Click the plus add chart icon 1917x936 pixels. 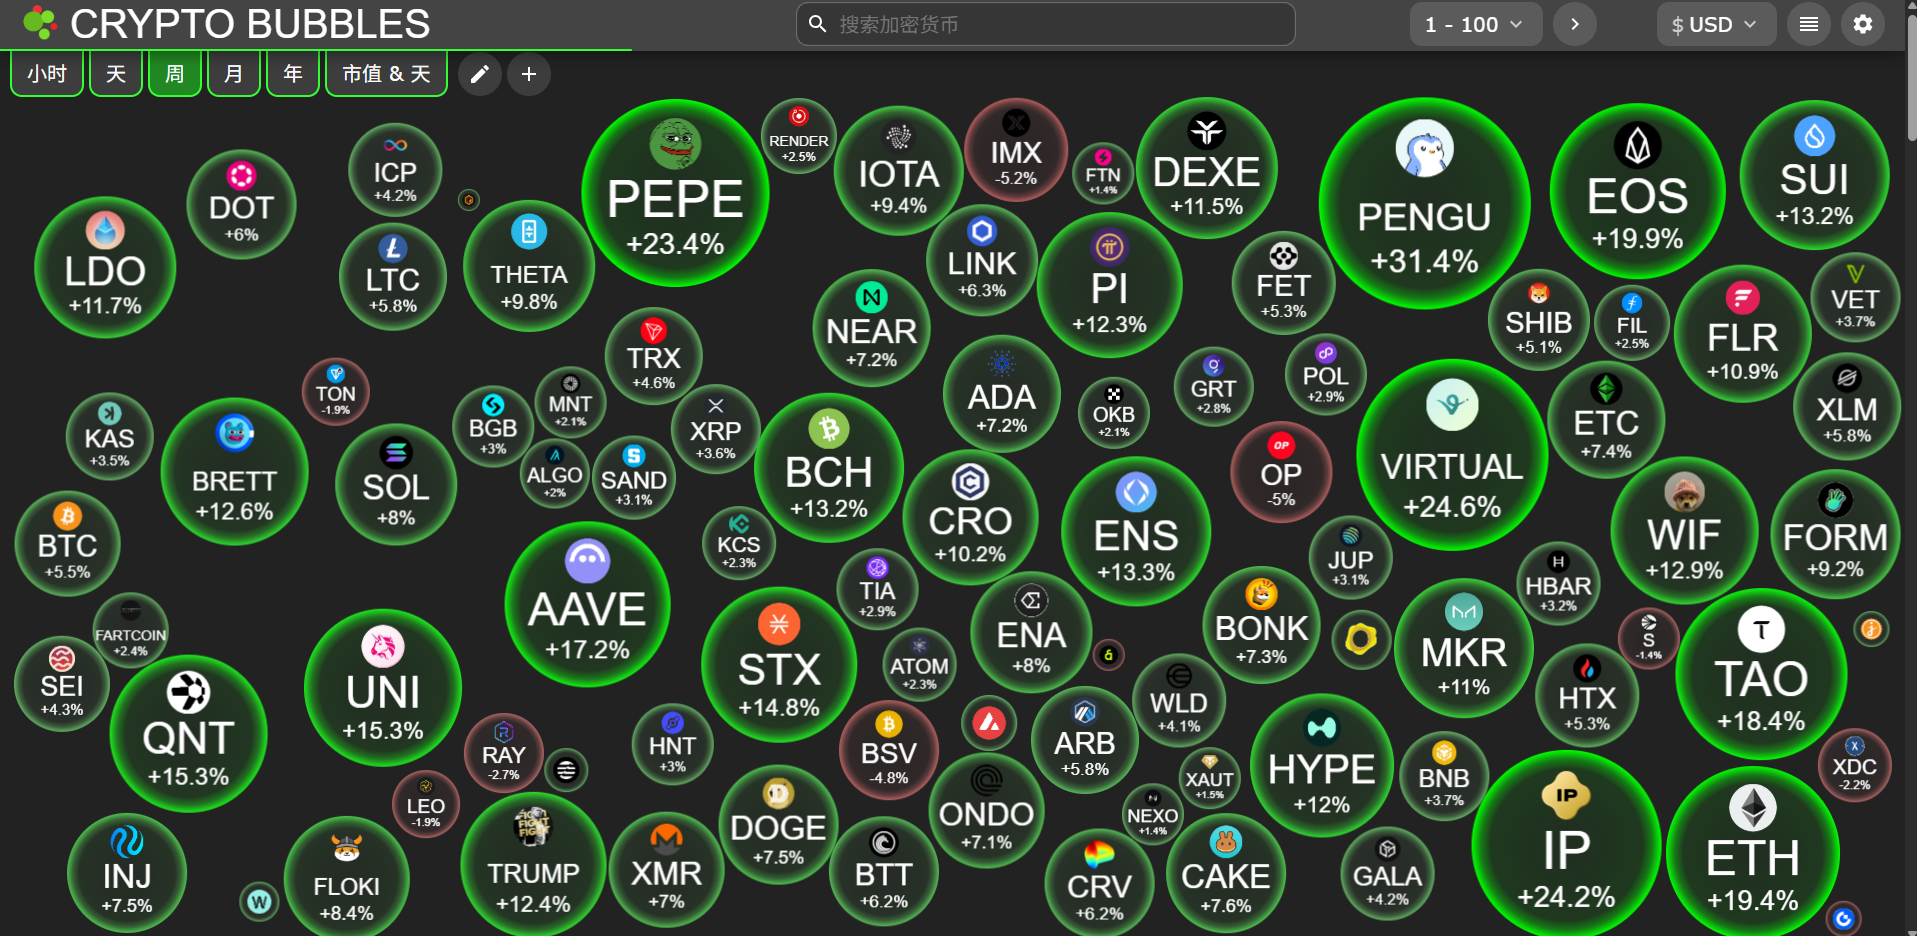pyautogui.click(x=529, y=74)
